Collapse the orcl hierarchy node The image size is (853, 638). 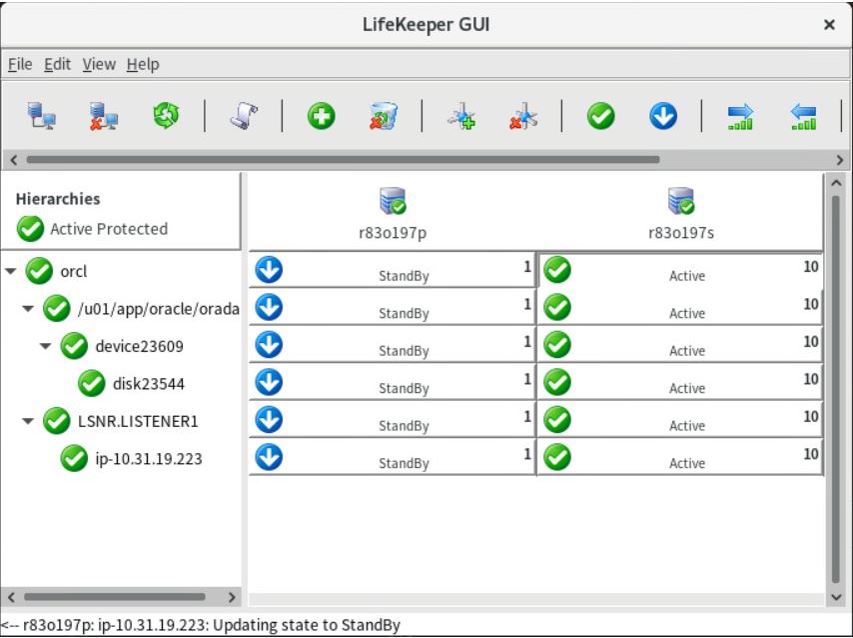click(x=11, y=271)
